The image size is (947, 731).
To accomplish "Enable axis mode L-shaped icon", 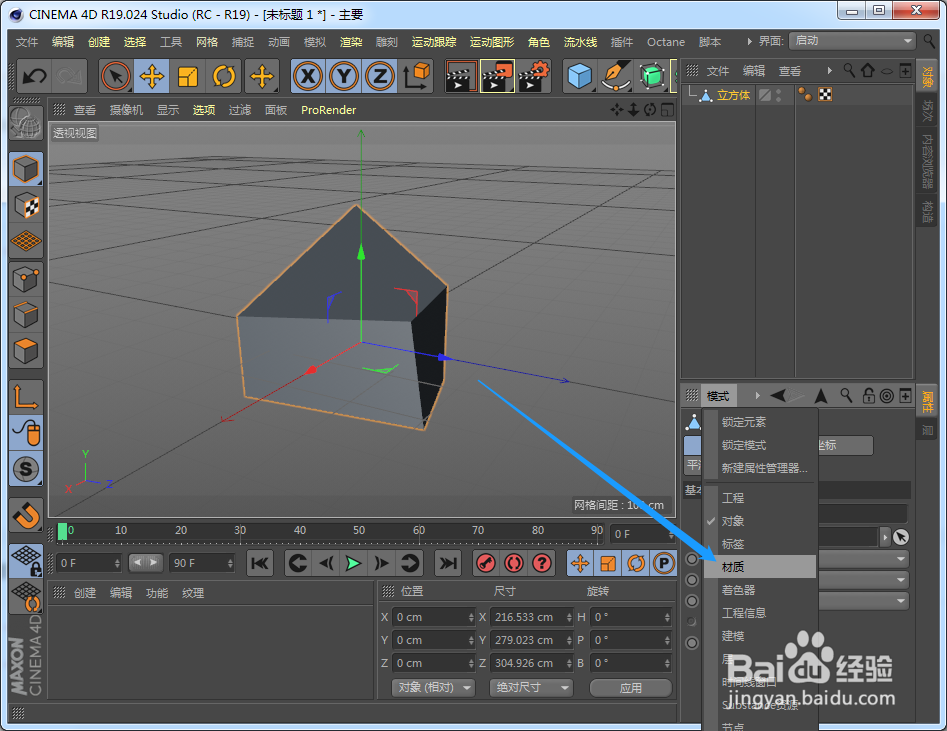I will coord(26,397).
